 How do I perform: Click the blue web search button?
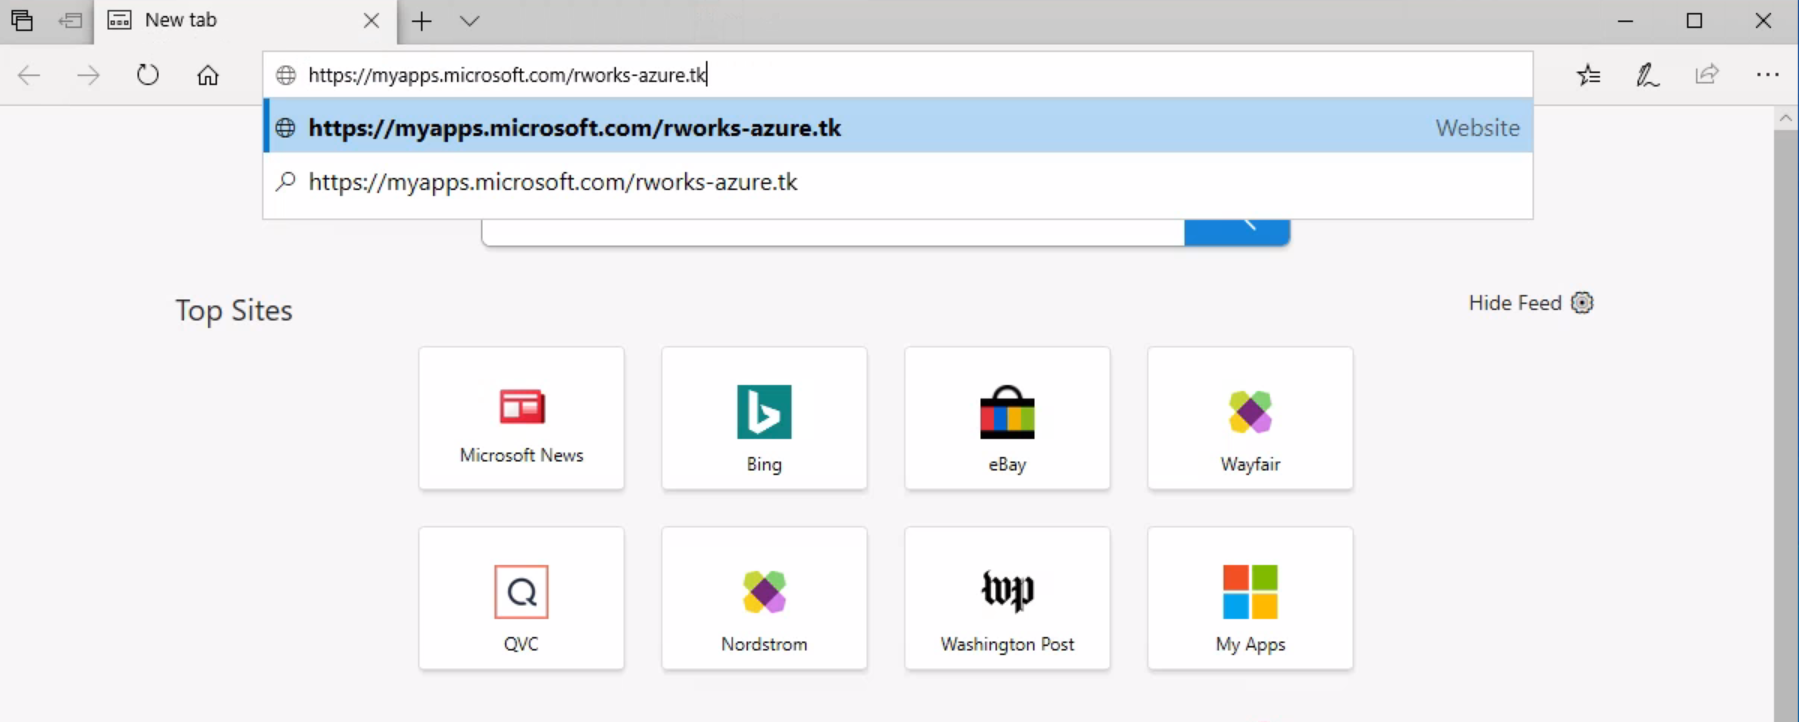point(1237,231)
